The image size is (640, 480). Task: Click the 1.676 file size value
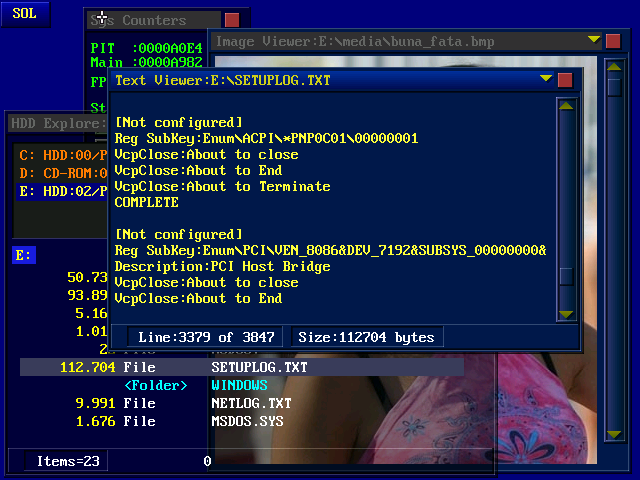(96, 421)
